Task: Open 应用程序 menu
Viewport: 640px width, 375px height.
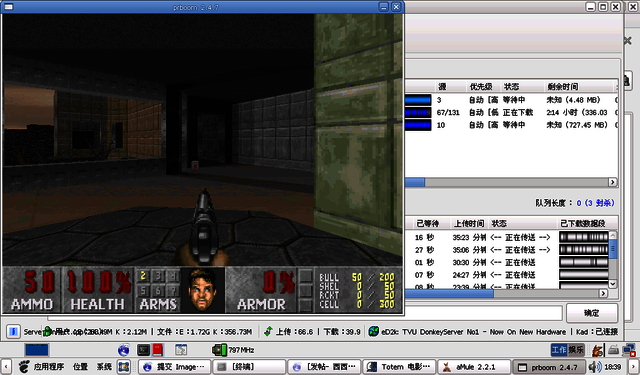Action: click(x=49, y=366)
